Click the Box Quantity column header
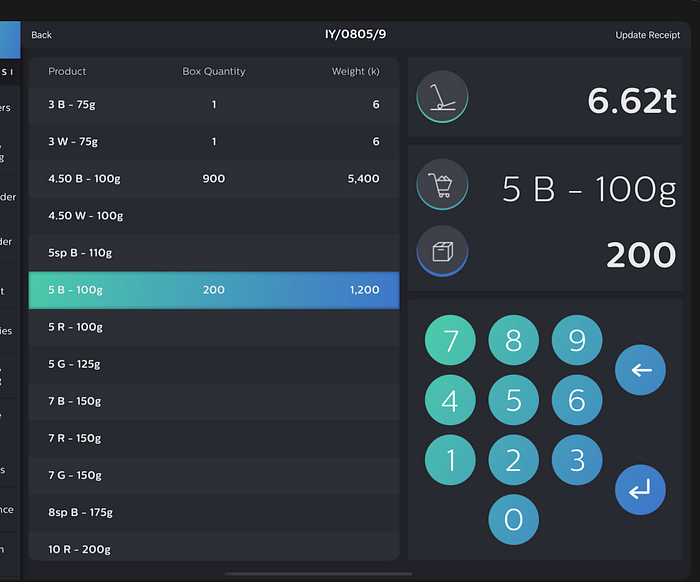The image size is (700, 582). pyautogui.click(x=214, y=71)
